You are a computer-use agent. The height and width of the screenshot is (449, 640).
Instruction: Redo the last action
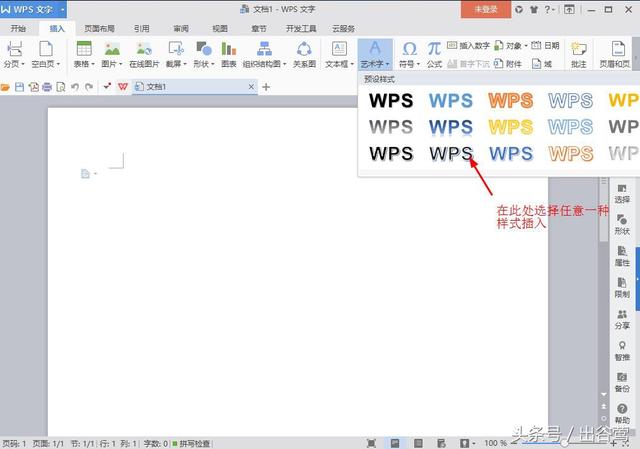89,87
